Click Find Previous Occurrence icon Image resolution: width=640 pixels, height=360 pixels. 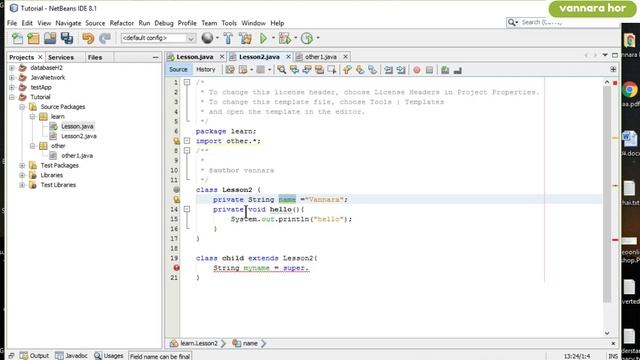(x=294, y=70)
